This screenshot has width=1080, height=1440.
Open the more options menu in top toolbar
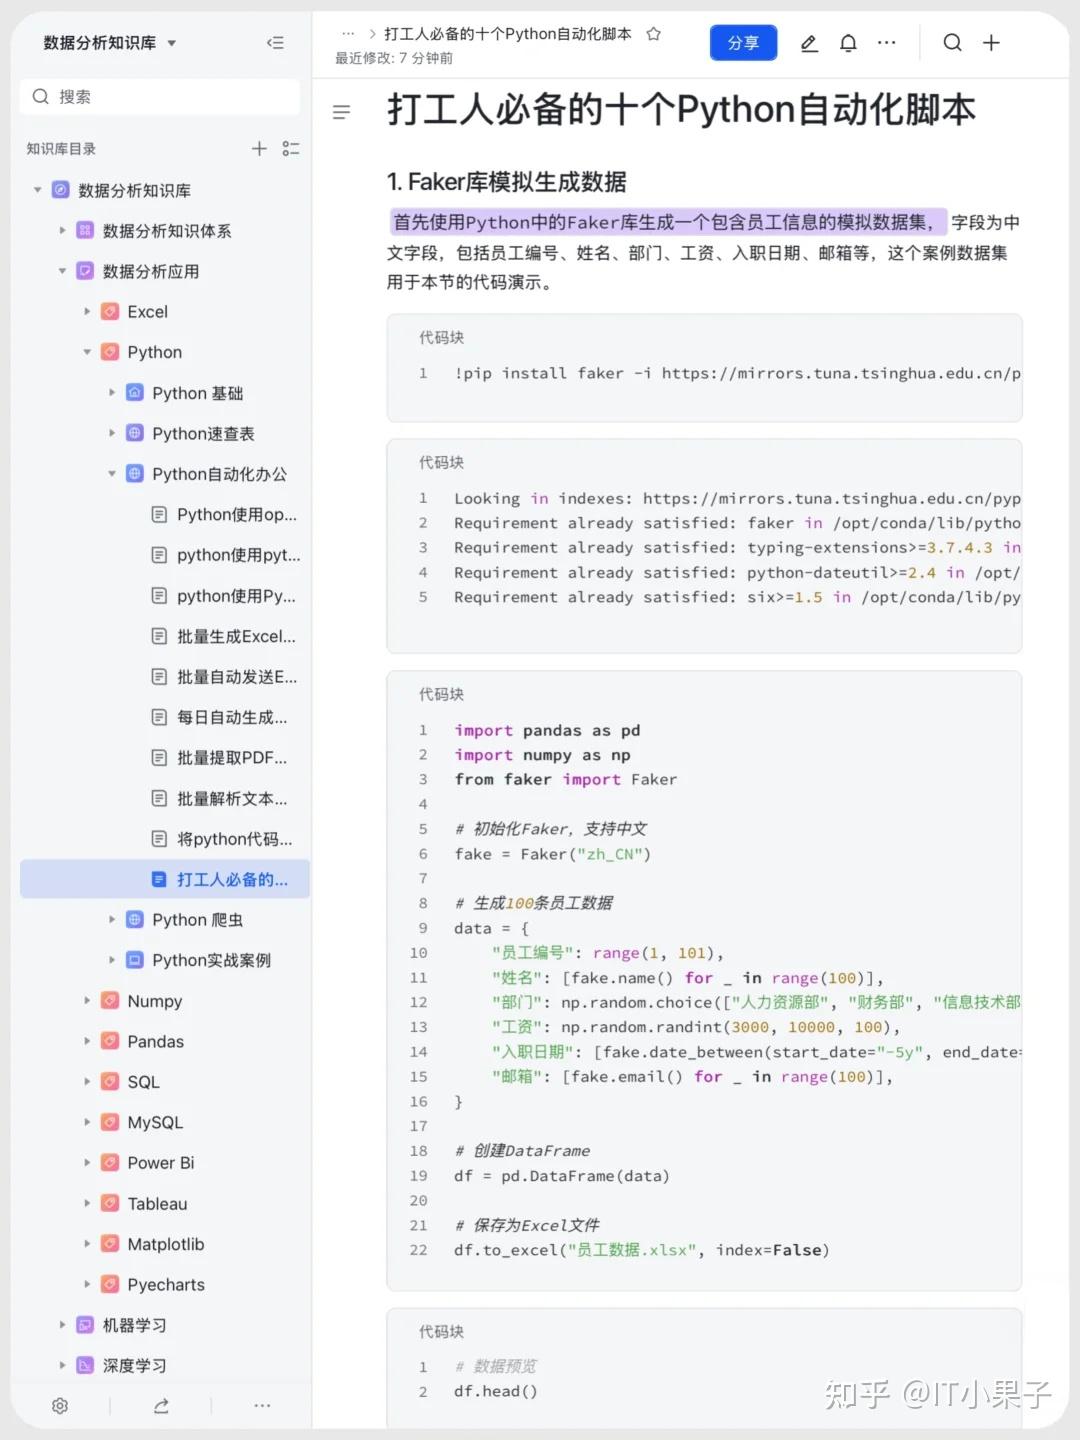click(886, 43)
